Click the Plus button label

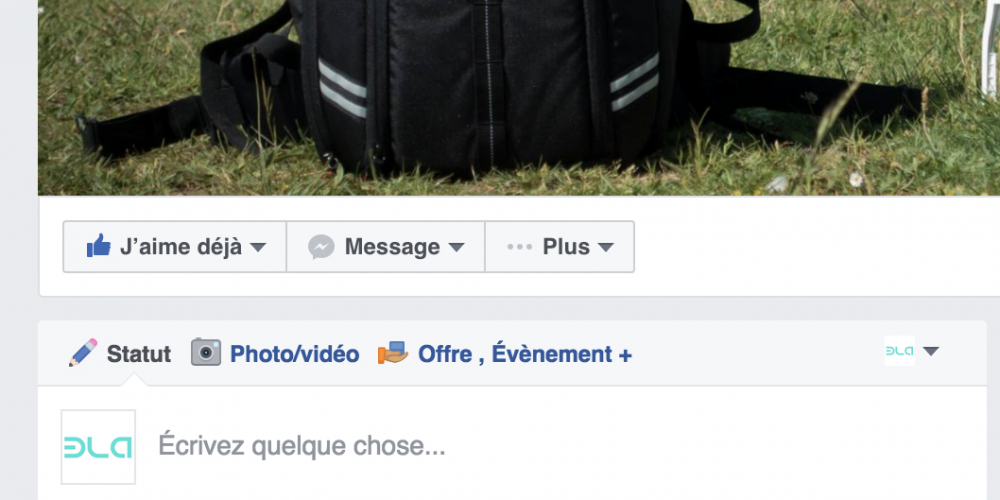tap(566, 247)
